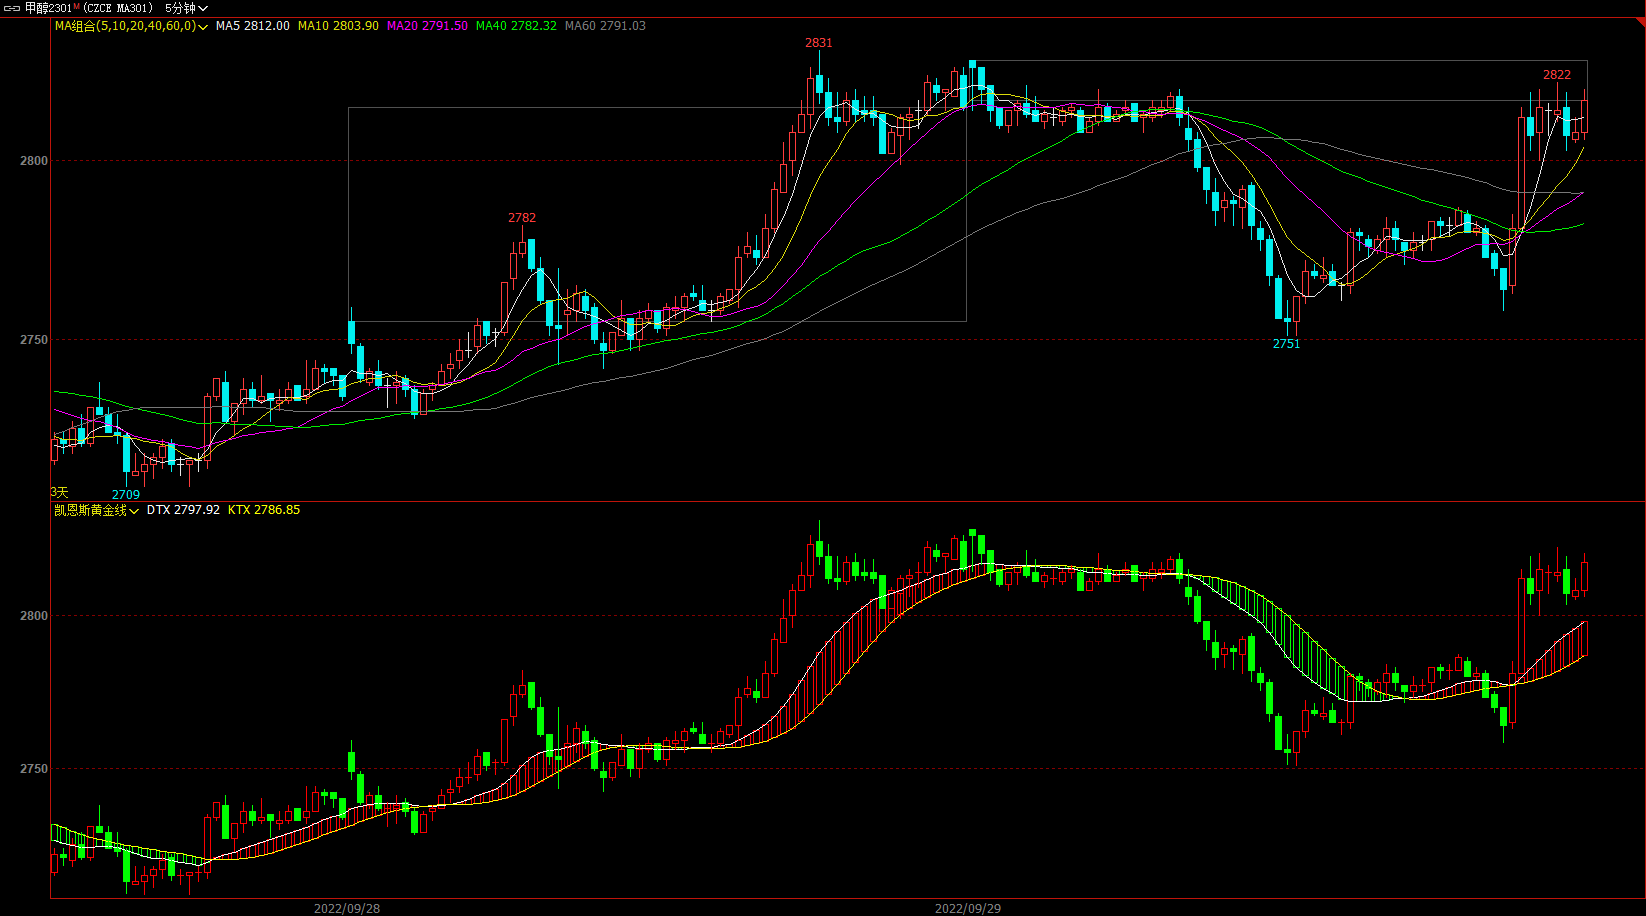The height and width of the screenshot is (916, 1646).
Task: Click the 2709 low price marker
Action: [126, 495]
